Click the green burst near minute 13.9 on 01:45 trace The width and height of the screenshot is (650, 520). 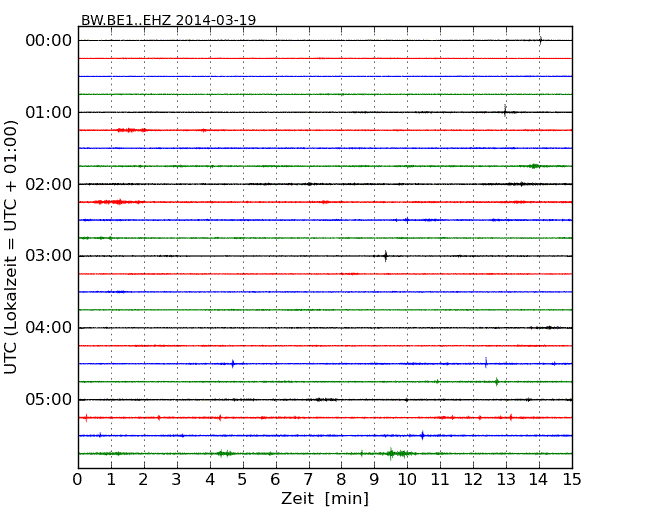pos(534,166)
